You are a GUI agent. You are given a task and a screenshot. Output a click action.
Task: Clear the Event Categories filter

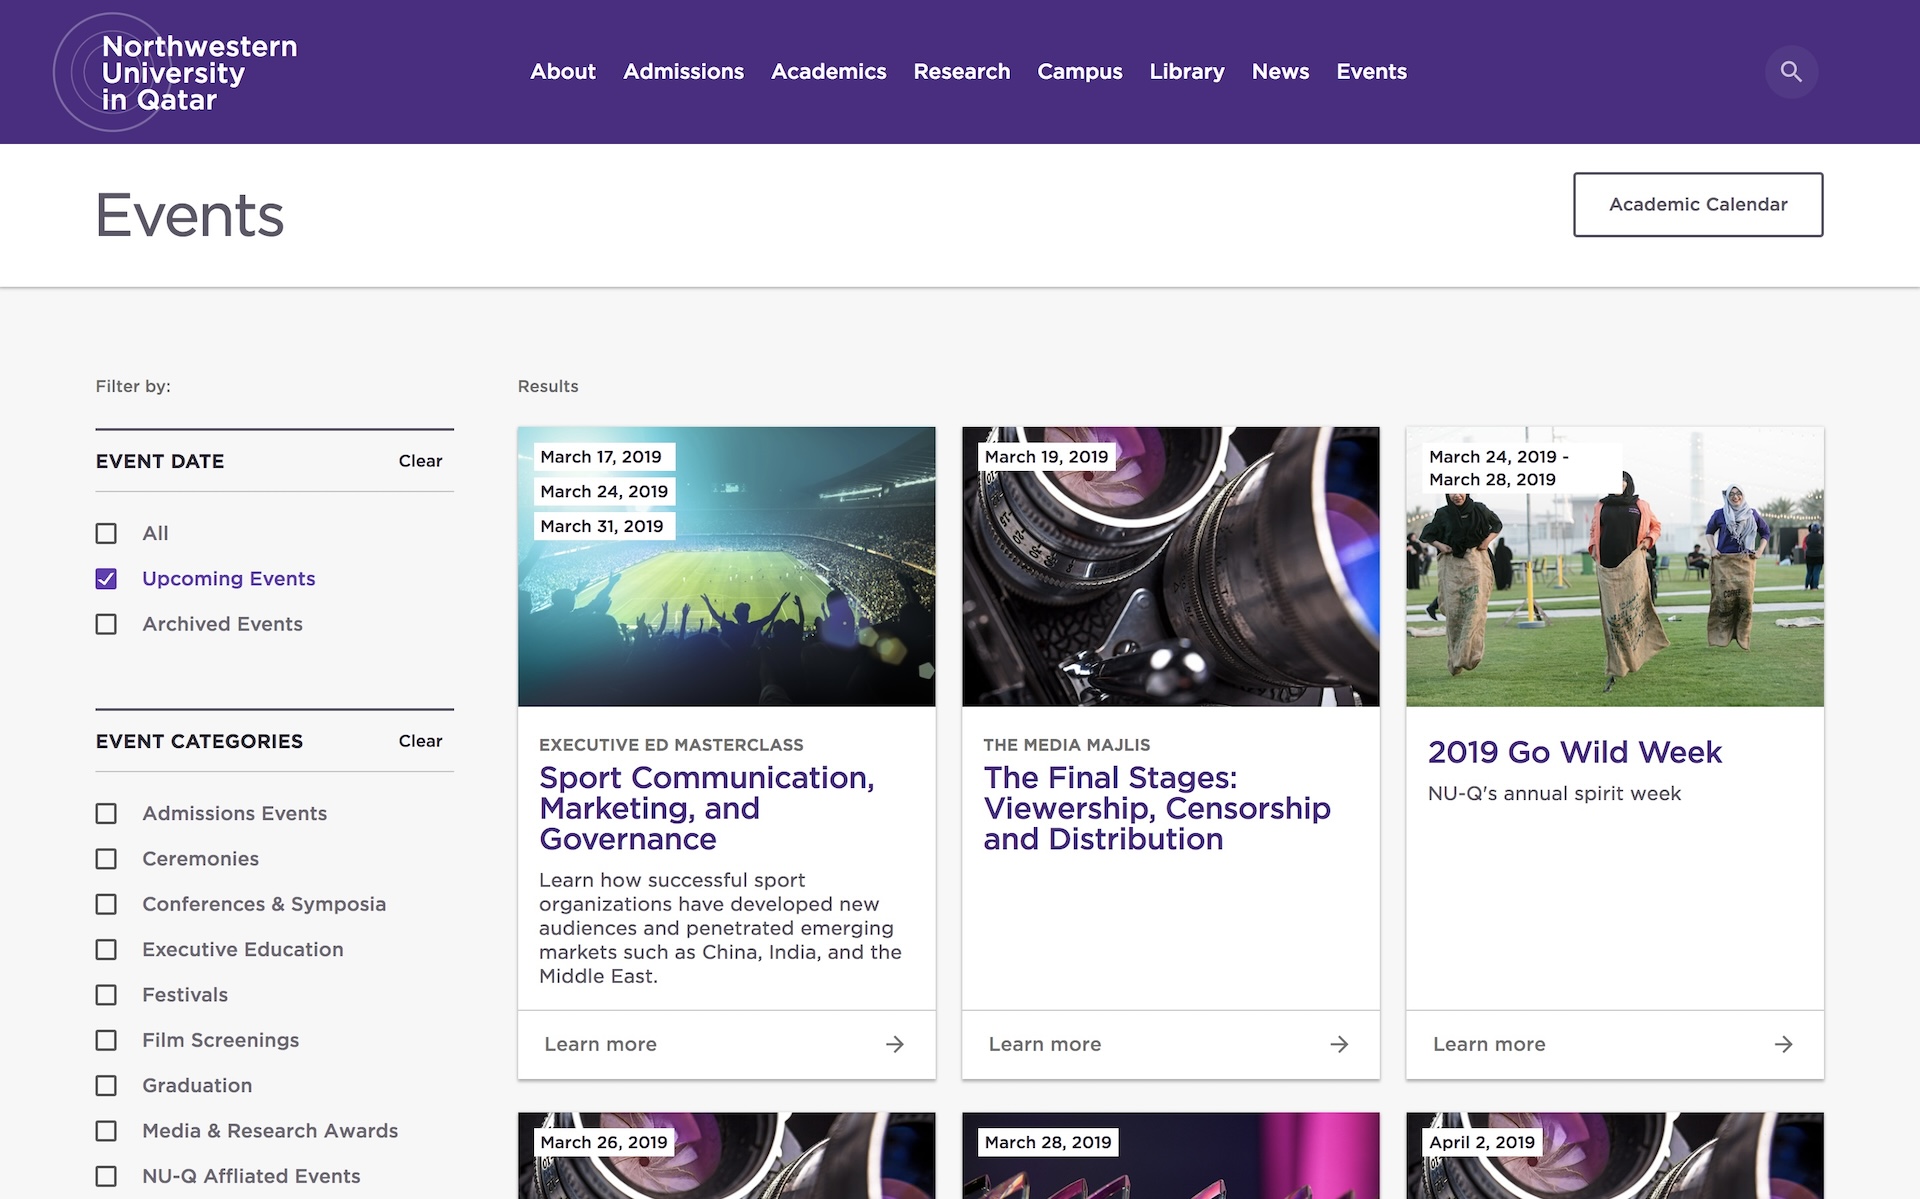[x=420, y=741]
